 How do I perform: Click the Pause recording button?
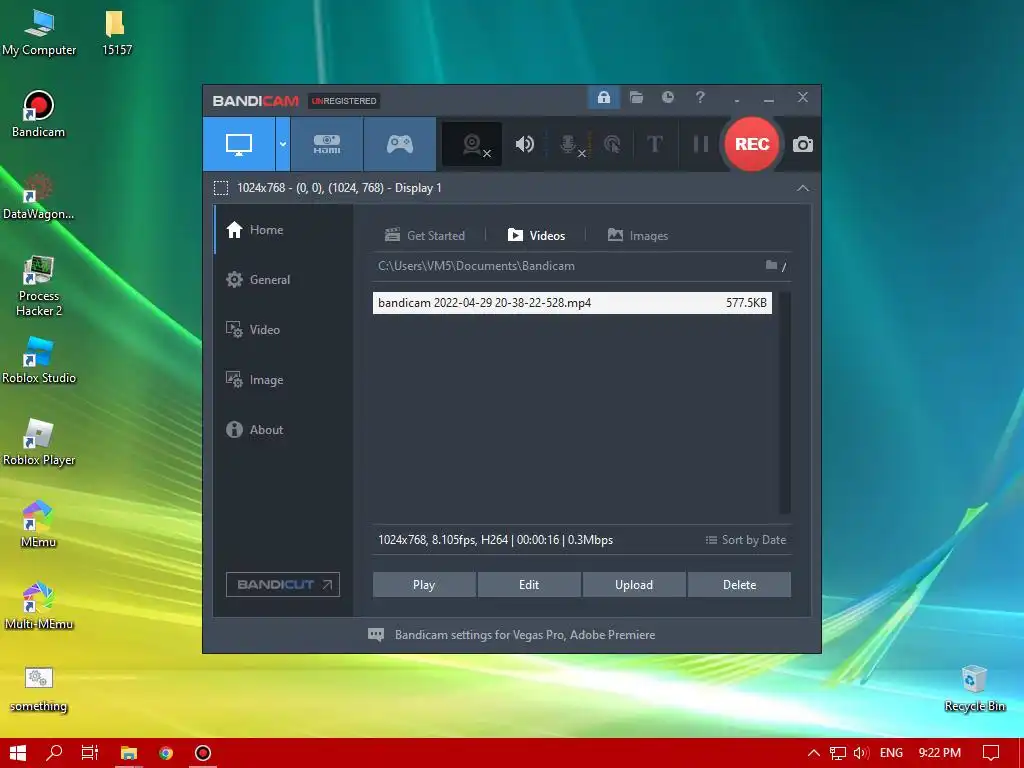coord(701,144)
